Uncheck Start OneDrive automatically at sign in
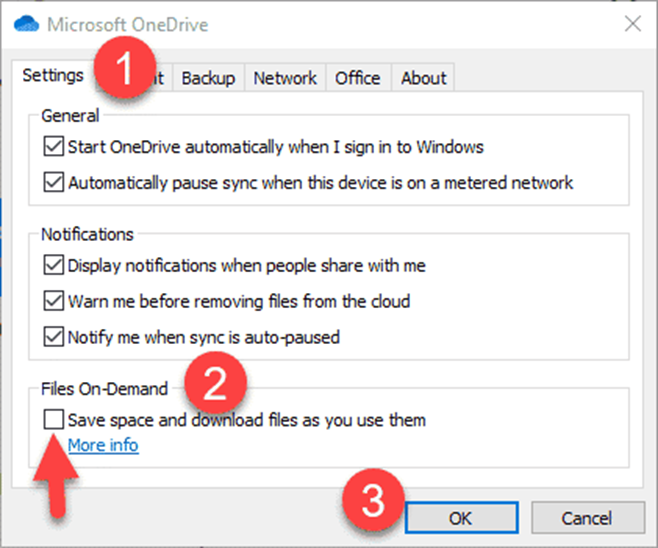The width and height of the screenshot is (658, 548). [54, 146]
